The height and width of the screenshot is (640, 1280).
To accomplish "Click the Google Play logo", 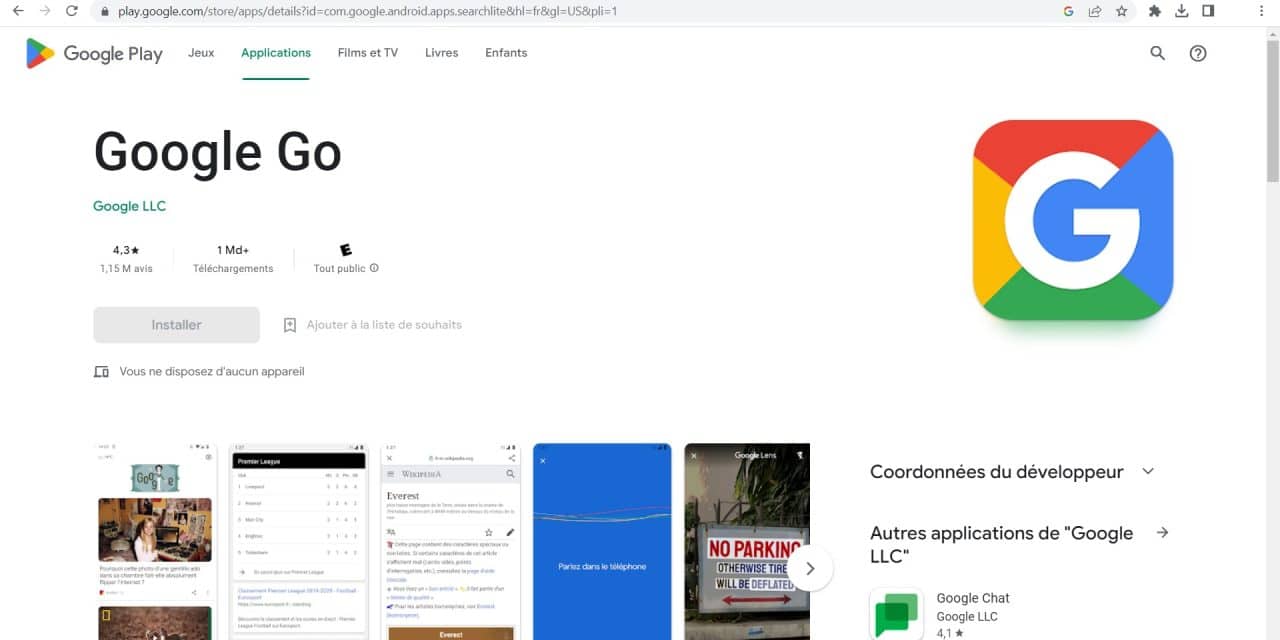I will [x=94, y=54].
